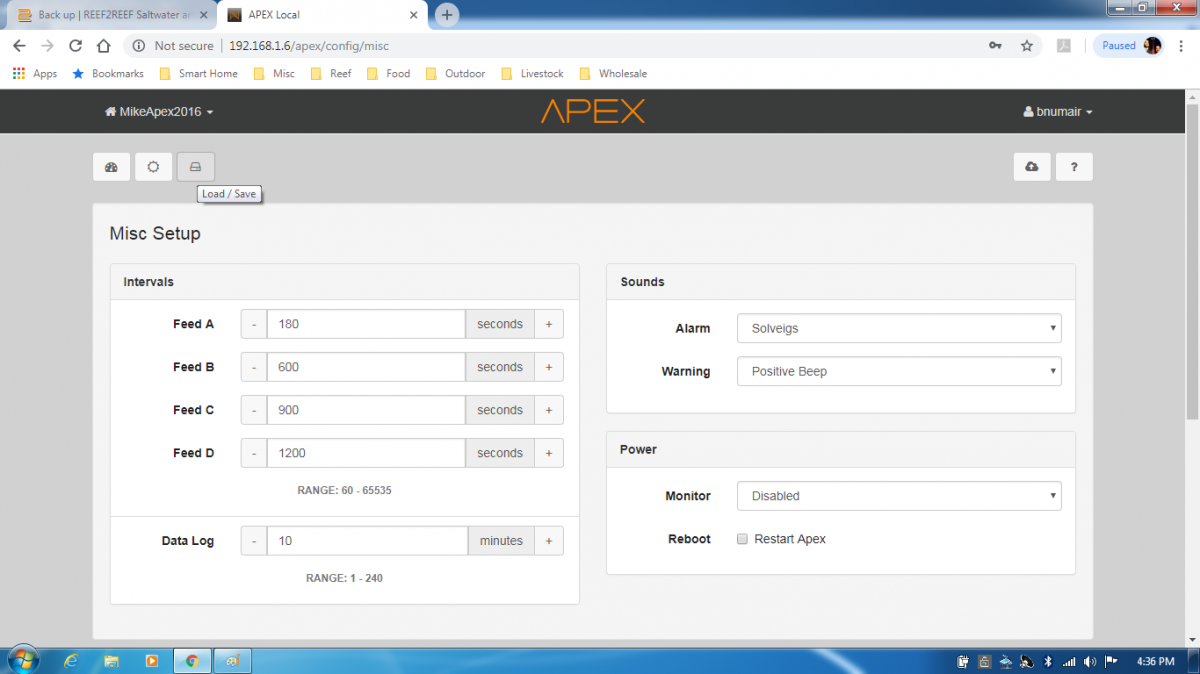Launch Internet Explorer from taskbar
The width and height of the screenshot is (1200, 674).
pos(71,661)
